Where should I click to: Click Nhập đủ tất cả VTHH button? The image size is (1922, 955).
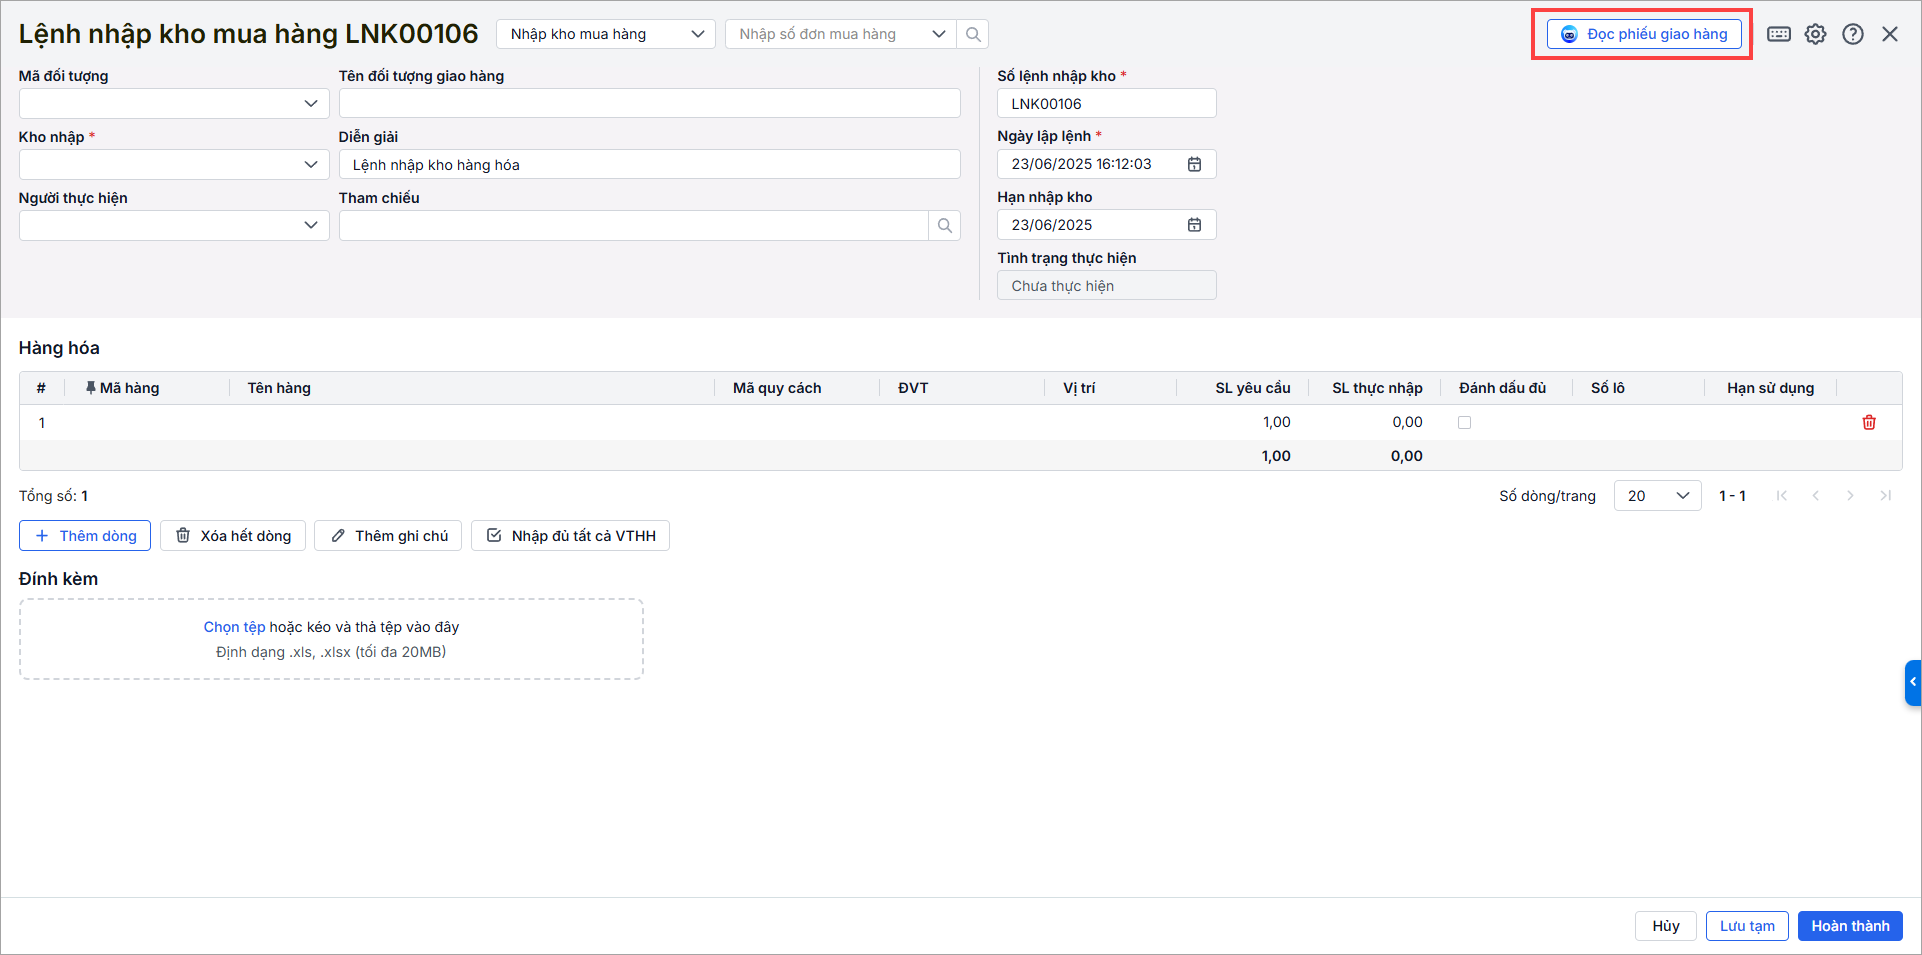point(570,536)
